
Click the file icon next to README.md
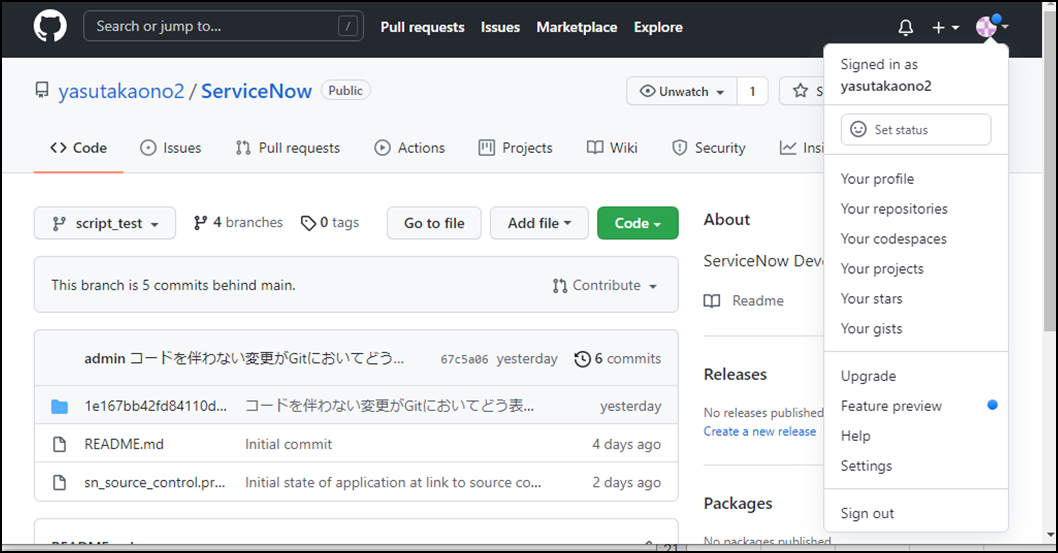click(59, 444)
